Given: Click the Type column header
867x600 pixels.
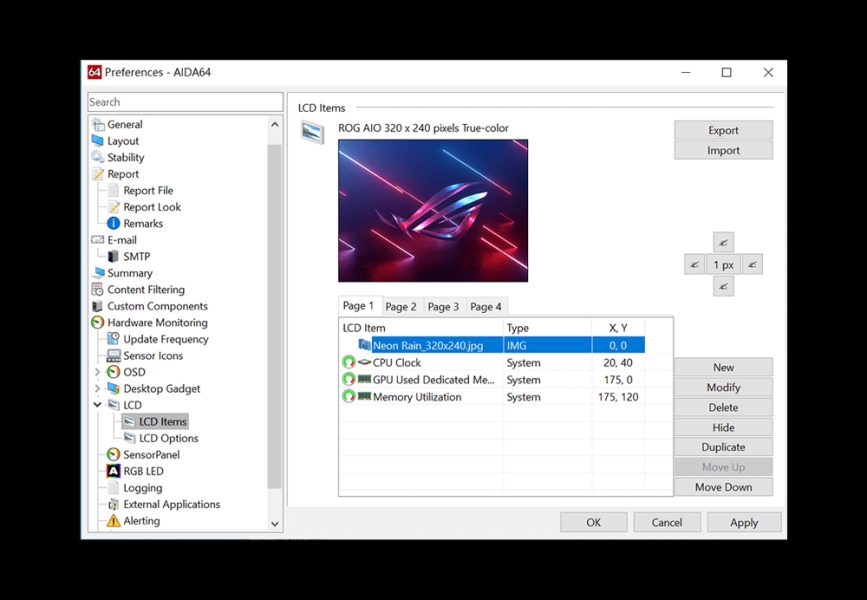Looking at the screenshot, I should click(x=547, y=328).
